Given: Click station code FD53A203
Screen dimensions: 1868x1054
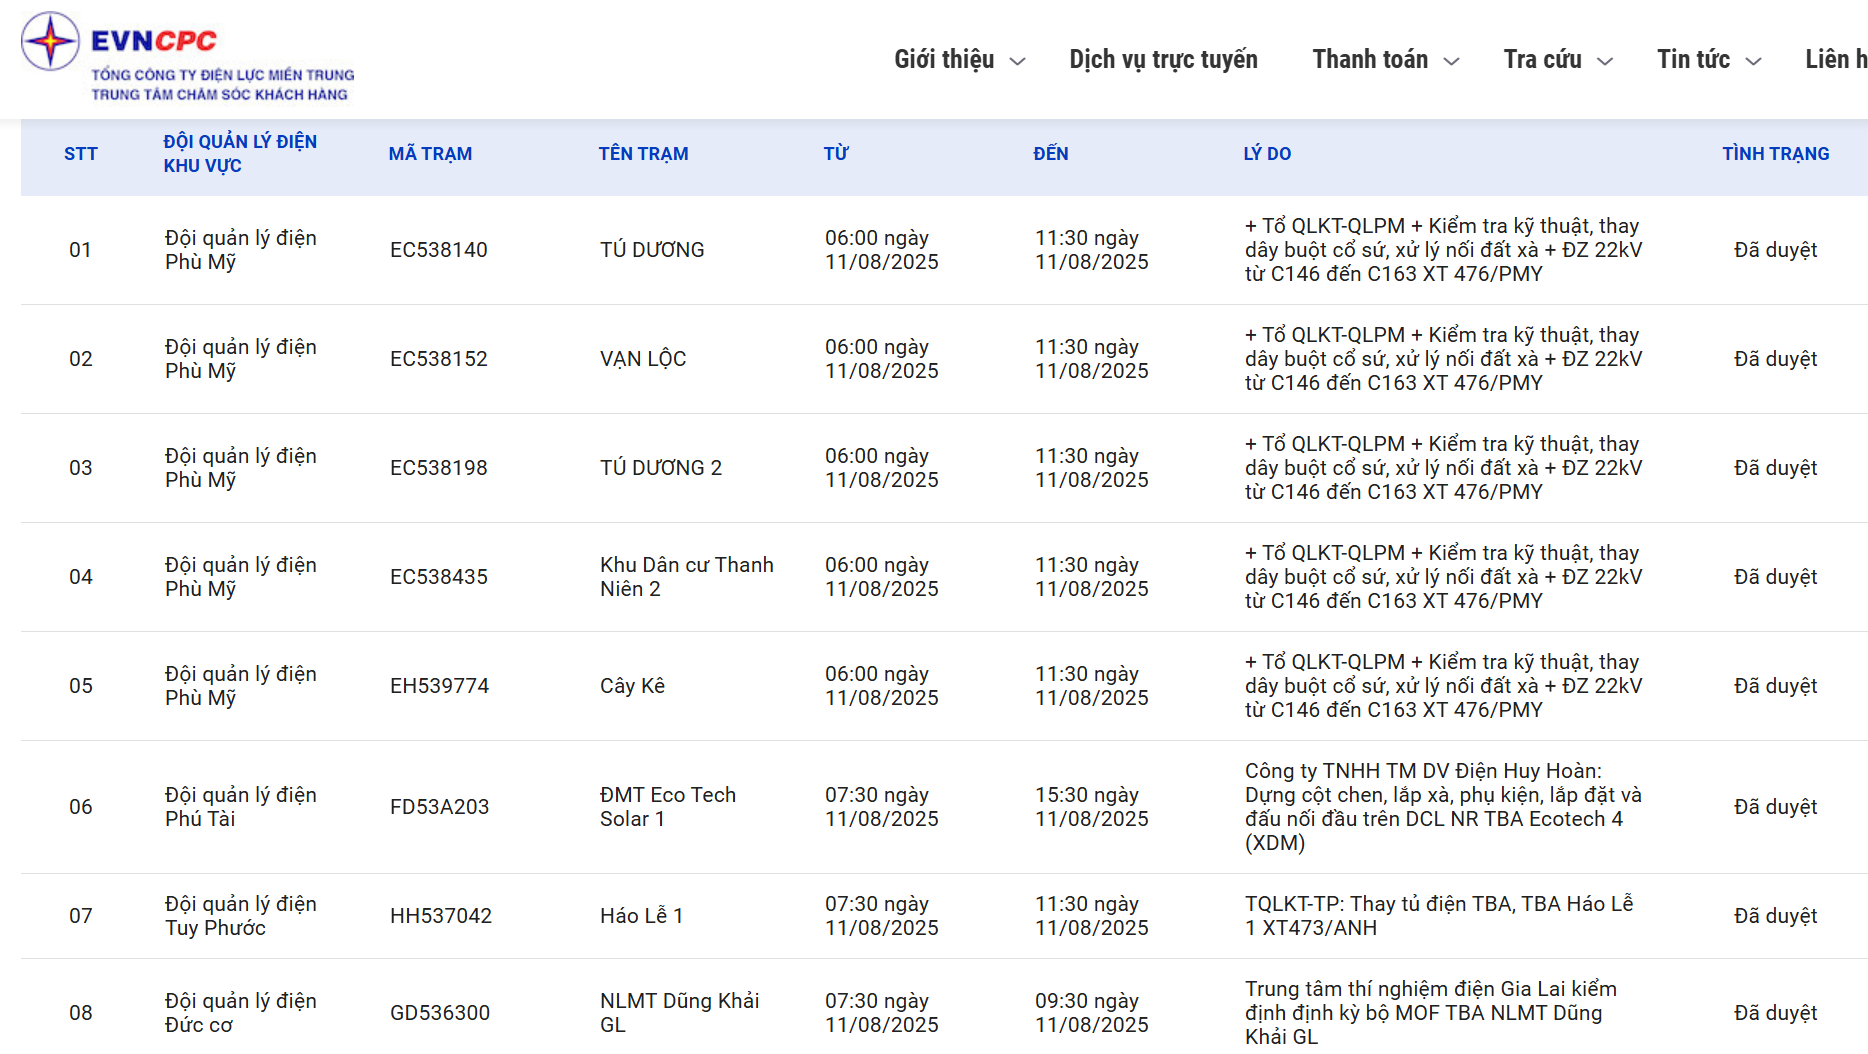Looking at the screenshot, I should tap(439, 807).
